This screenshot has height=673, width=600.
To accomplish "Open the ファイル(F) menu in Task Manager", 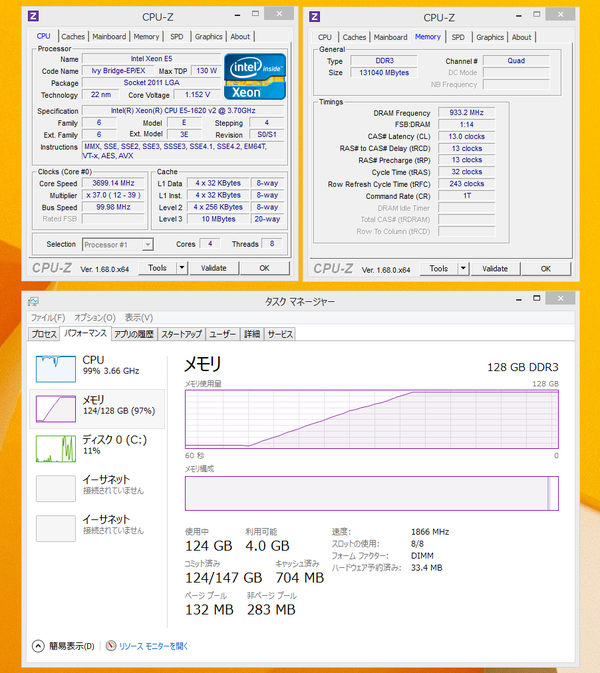I will [x=48, y=318].
